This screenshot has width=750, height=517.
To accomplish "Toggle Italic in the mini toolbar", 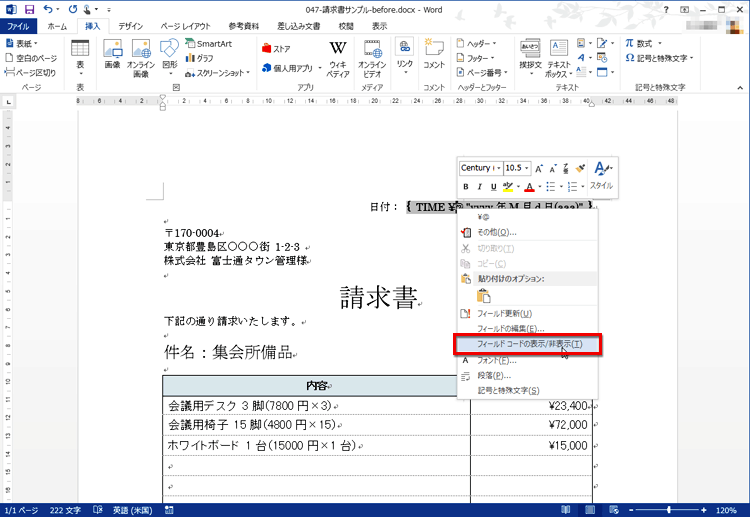I will point(479,187).
